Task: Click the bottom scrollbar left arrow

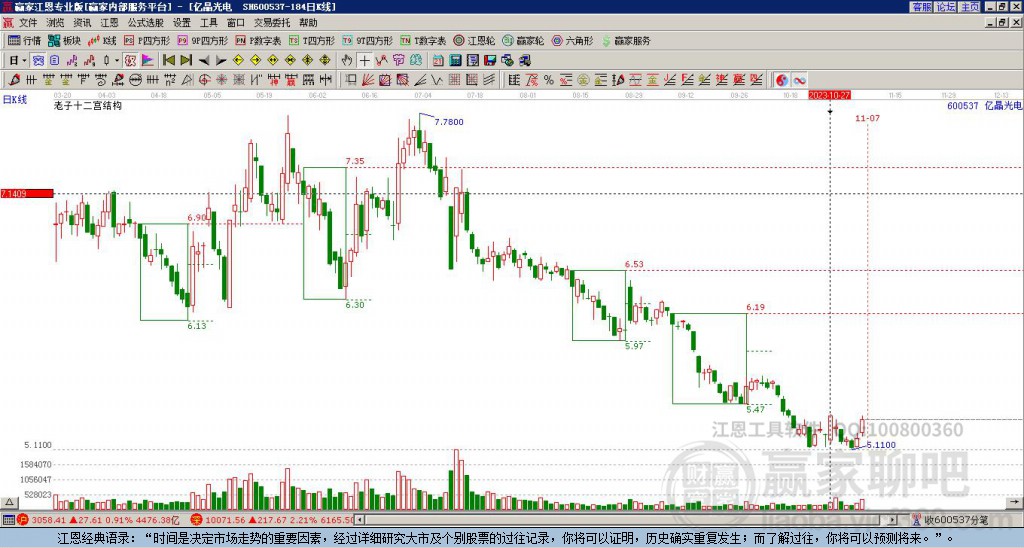Action: tap(359, 520)
